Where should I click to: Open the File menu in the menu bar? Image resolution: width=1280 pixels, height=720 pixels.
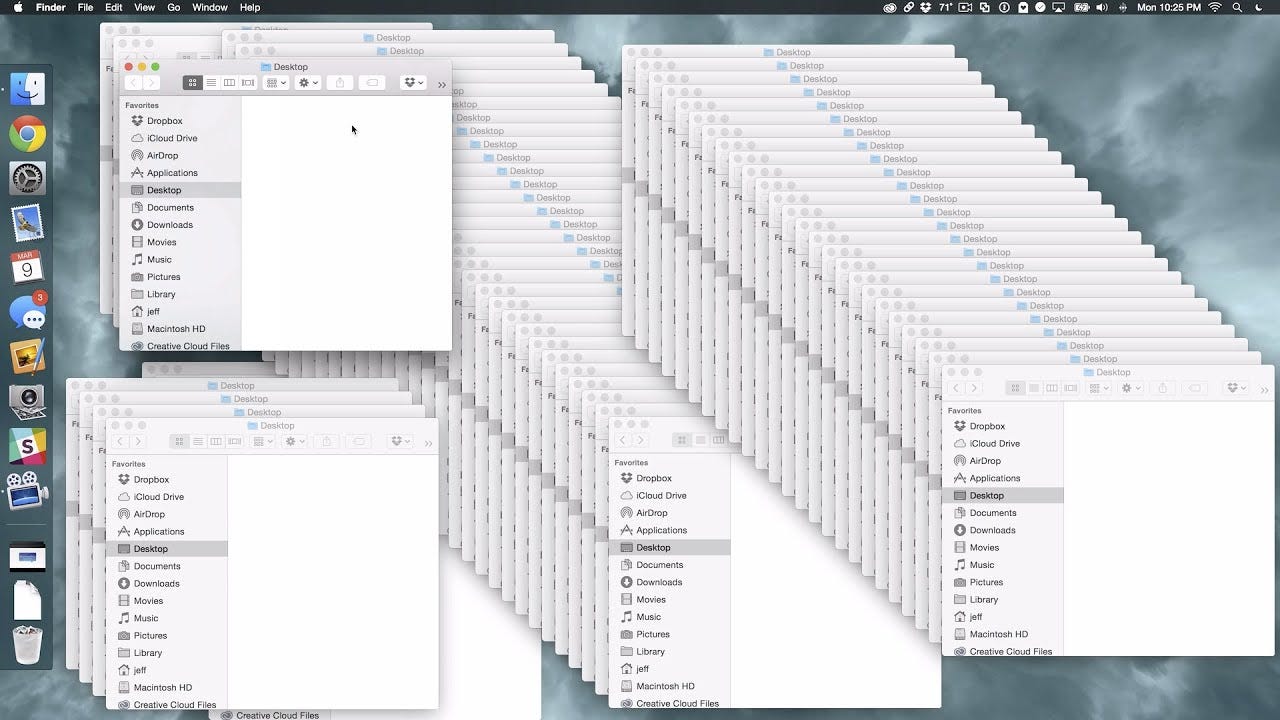click(x=85, y=7)
